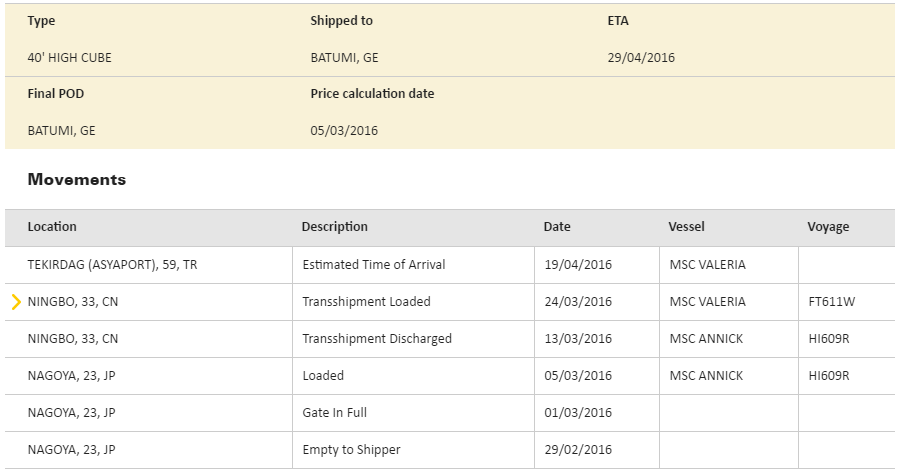Image resolution: width=907 pixels, height=474 pixels.
Task: Click the Empty to Shipper entry
Action: pos(351,450)
